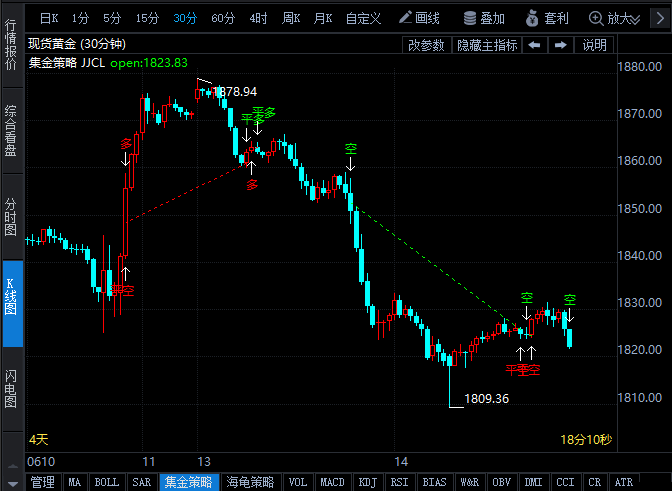The image size is (672, 491).
Task: Select the 4时 period
Action: click(258, 18)
